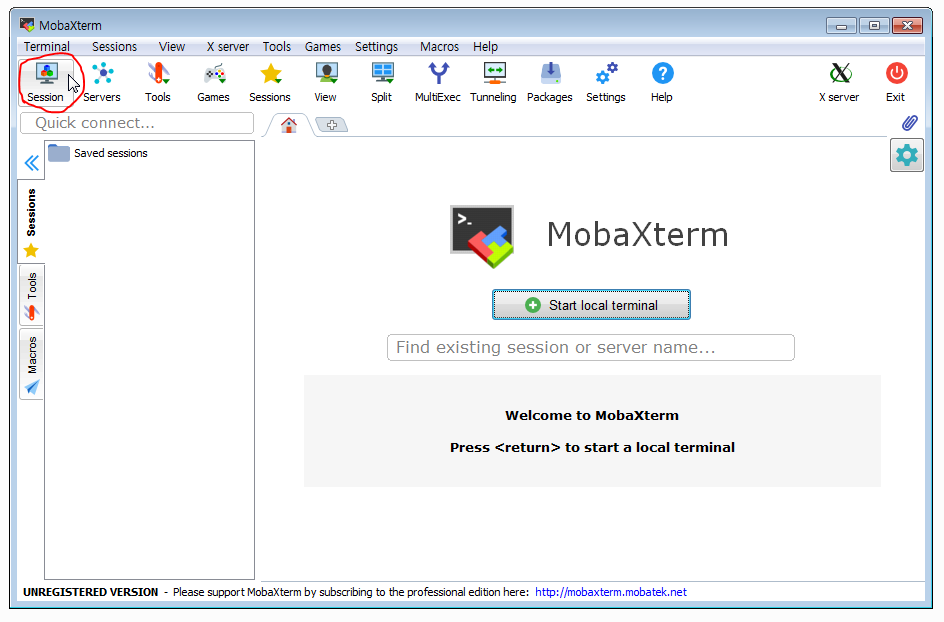The width and height of the screenshot is (944, 622).
Task: Click the large MobaXterm logo image
Action: click(482, 235)
